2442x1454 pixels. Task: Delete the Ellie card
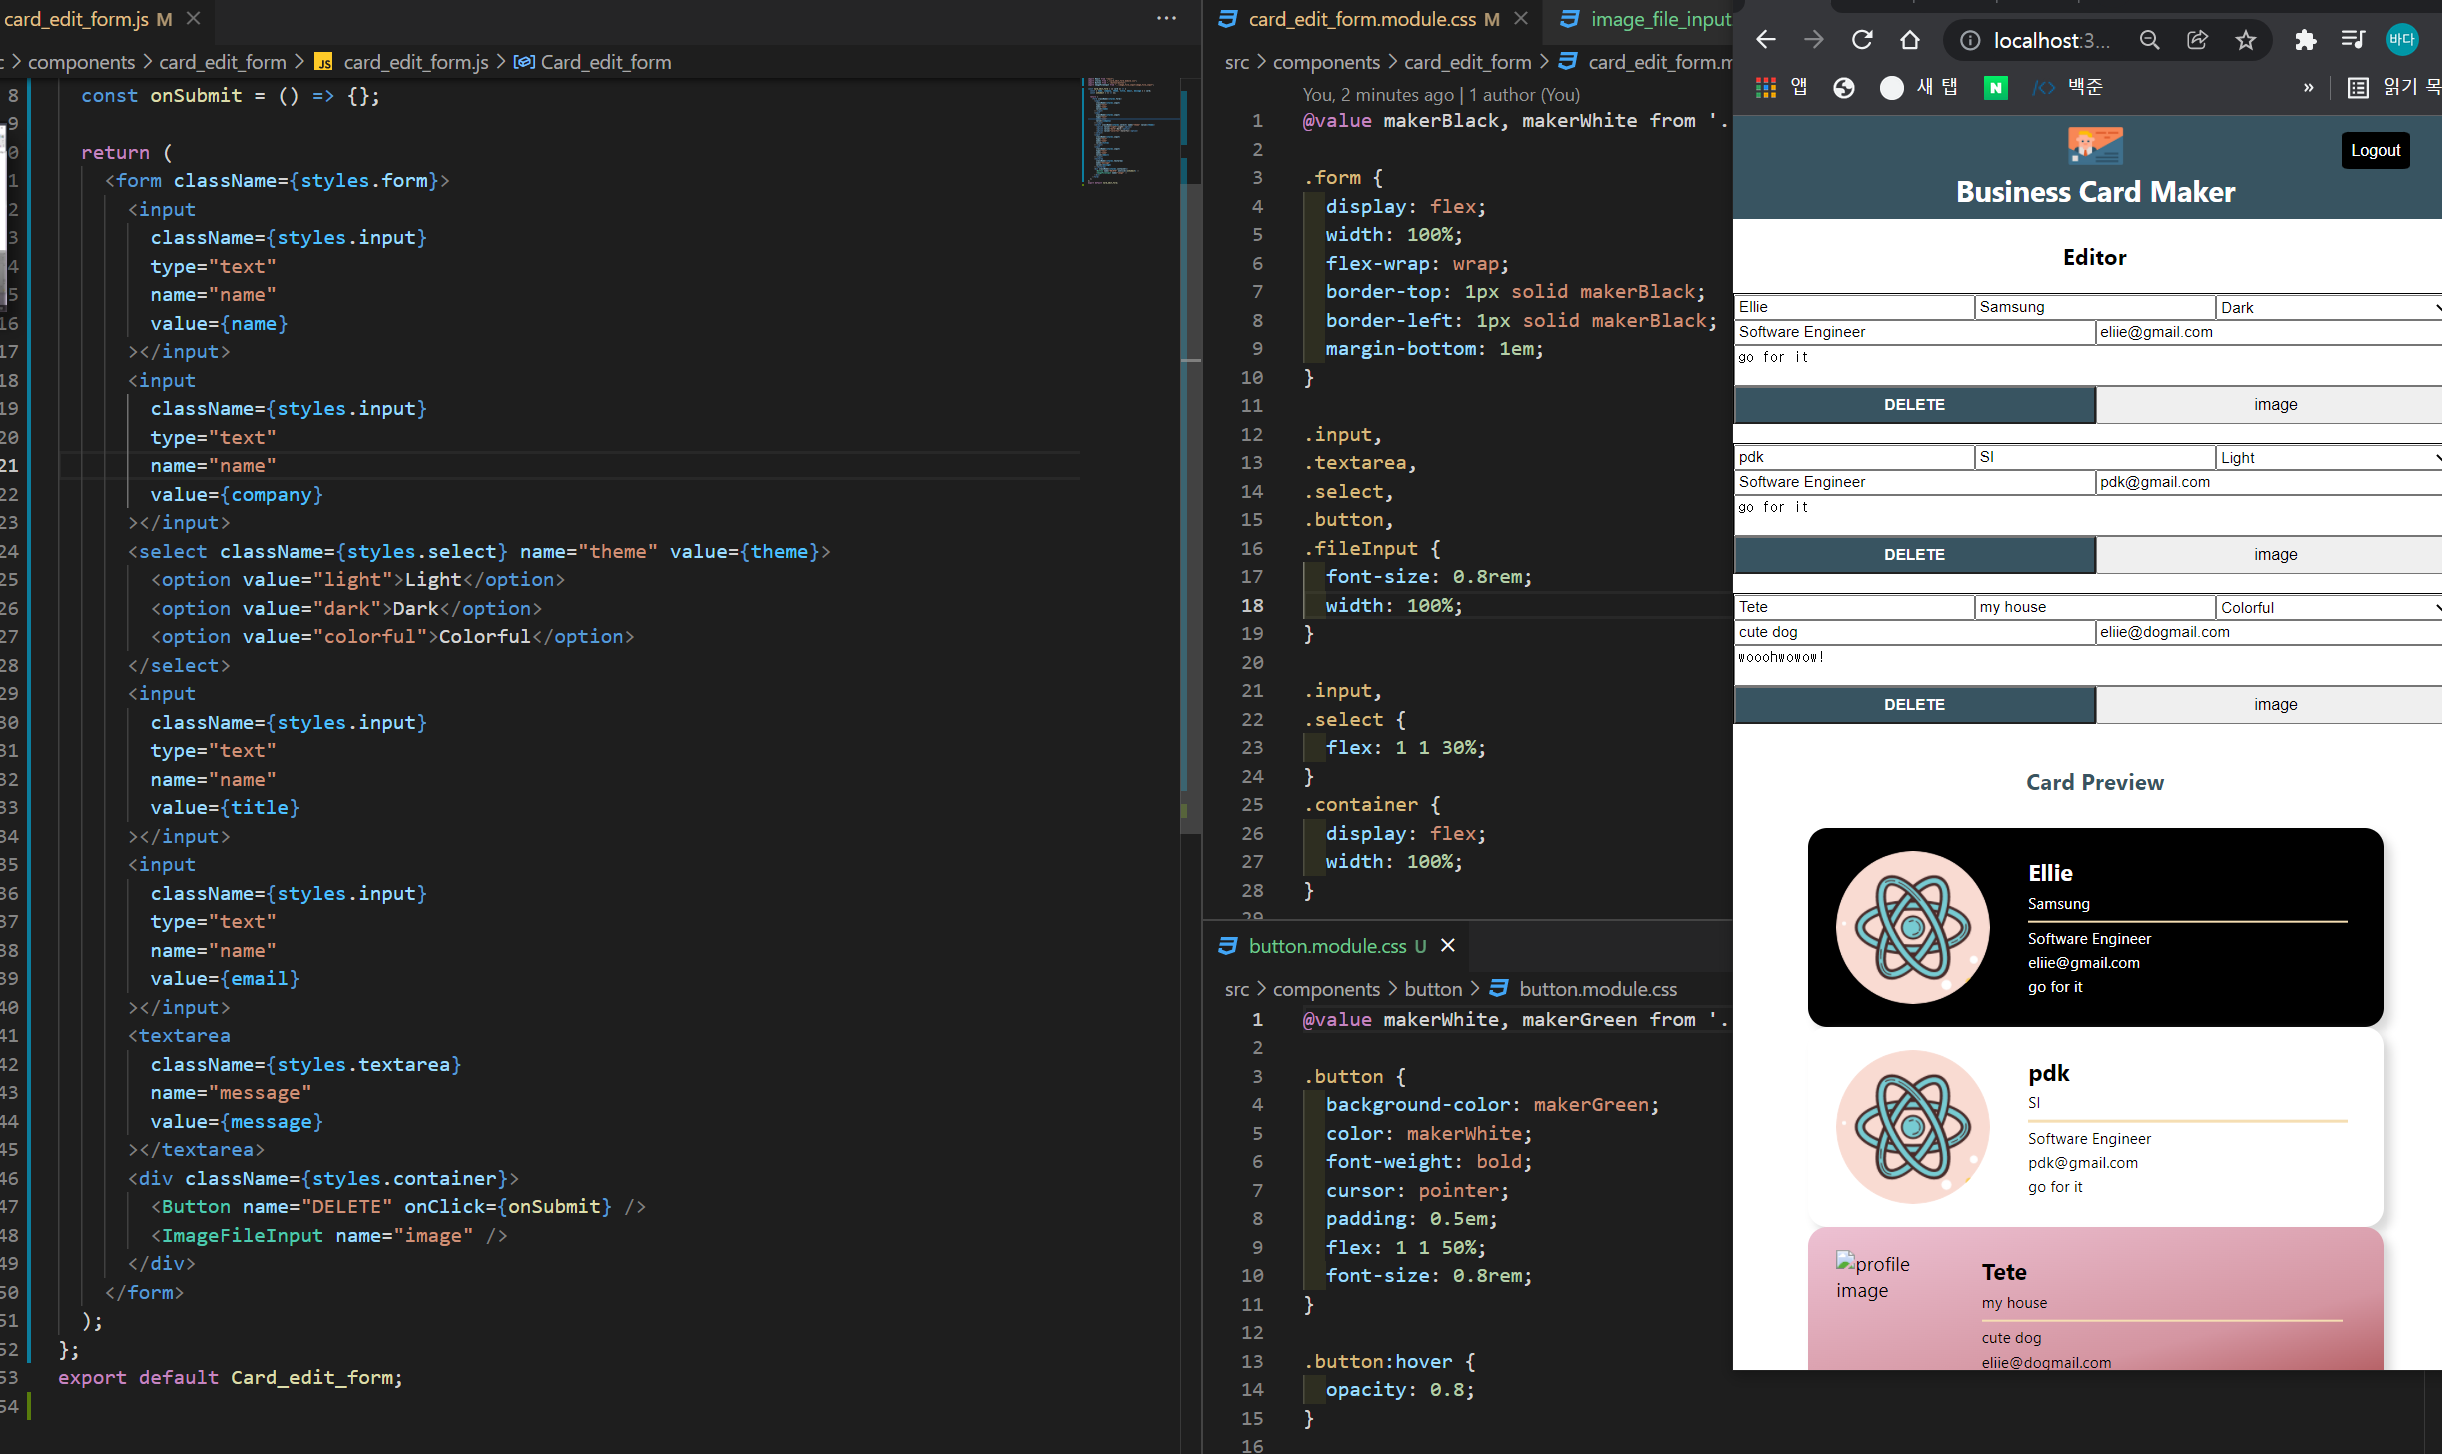[x=1914, y=405]
